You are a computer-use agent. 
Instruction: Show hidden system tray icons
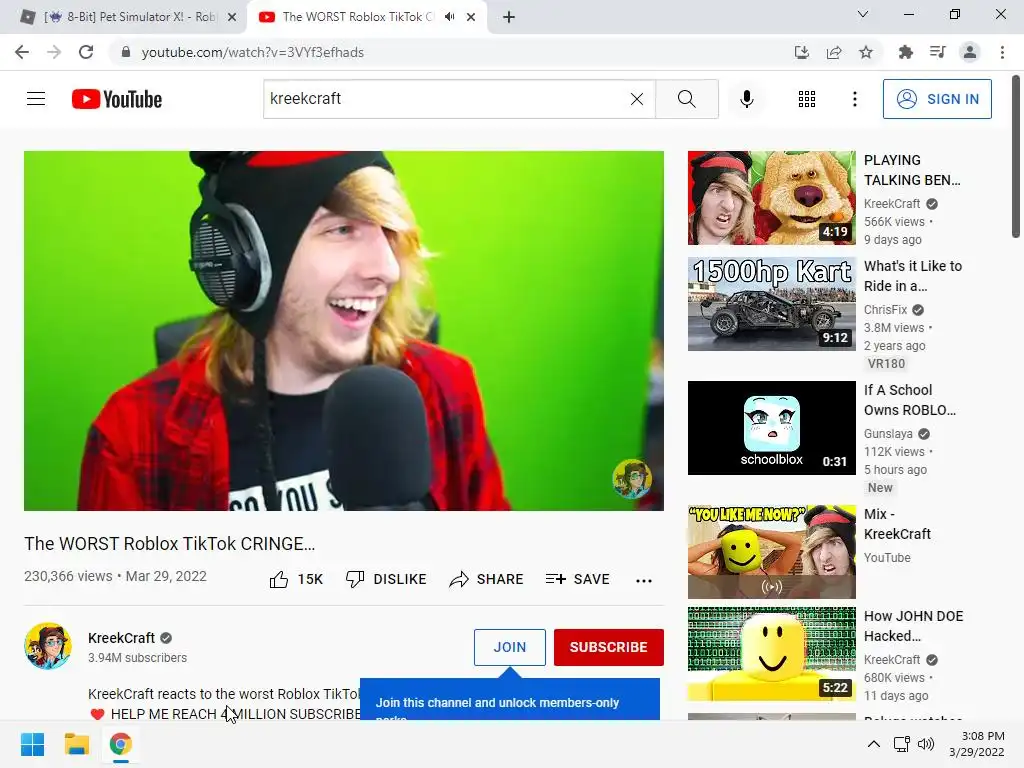(874, 744)
